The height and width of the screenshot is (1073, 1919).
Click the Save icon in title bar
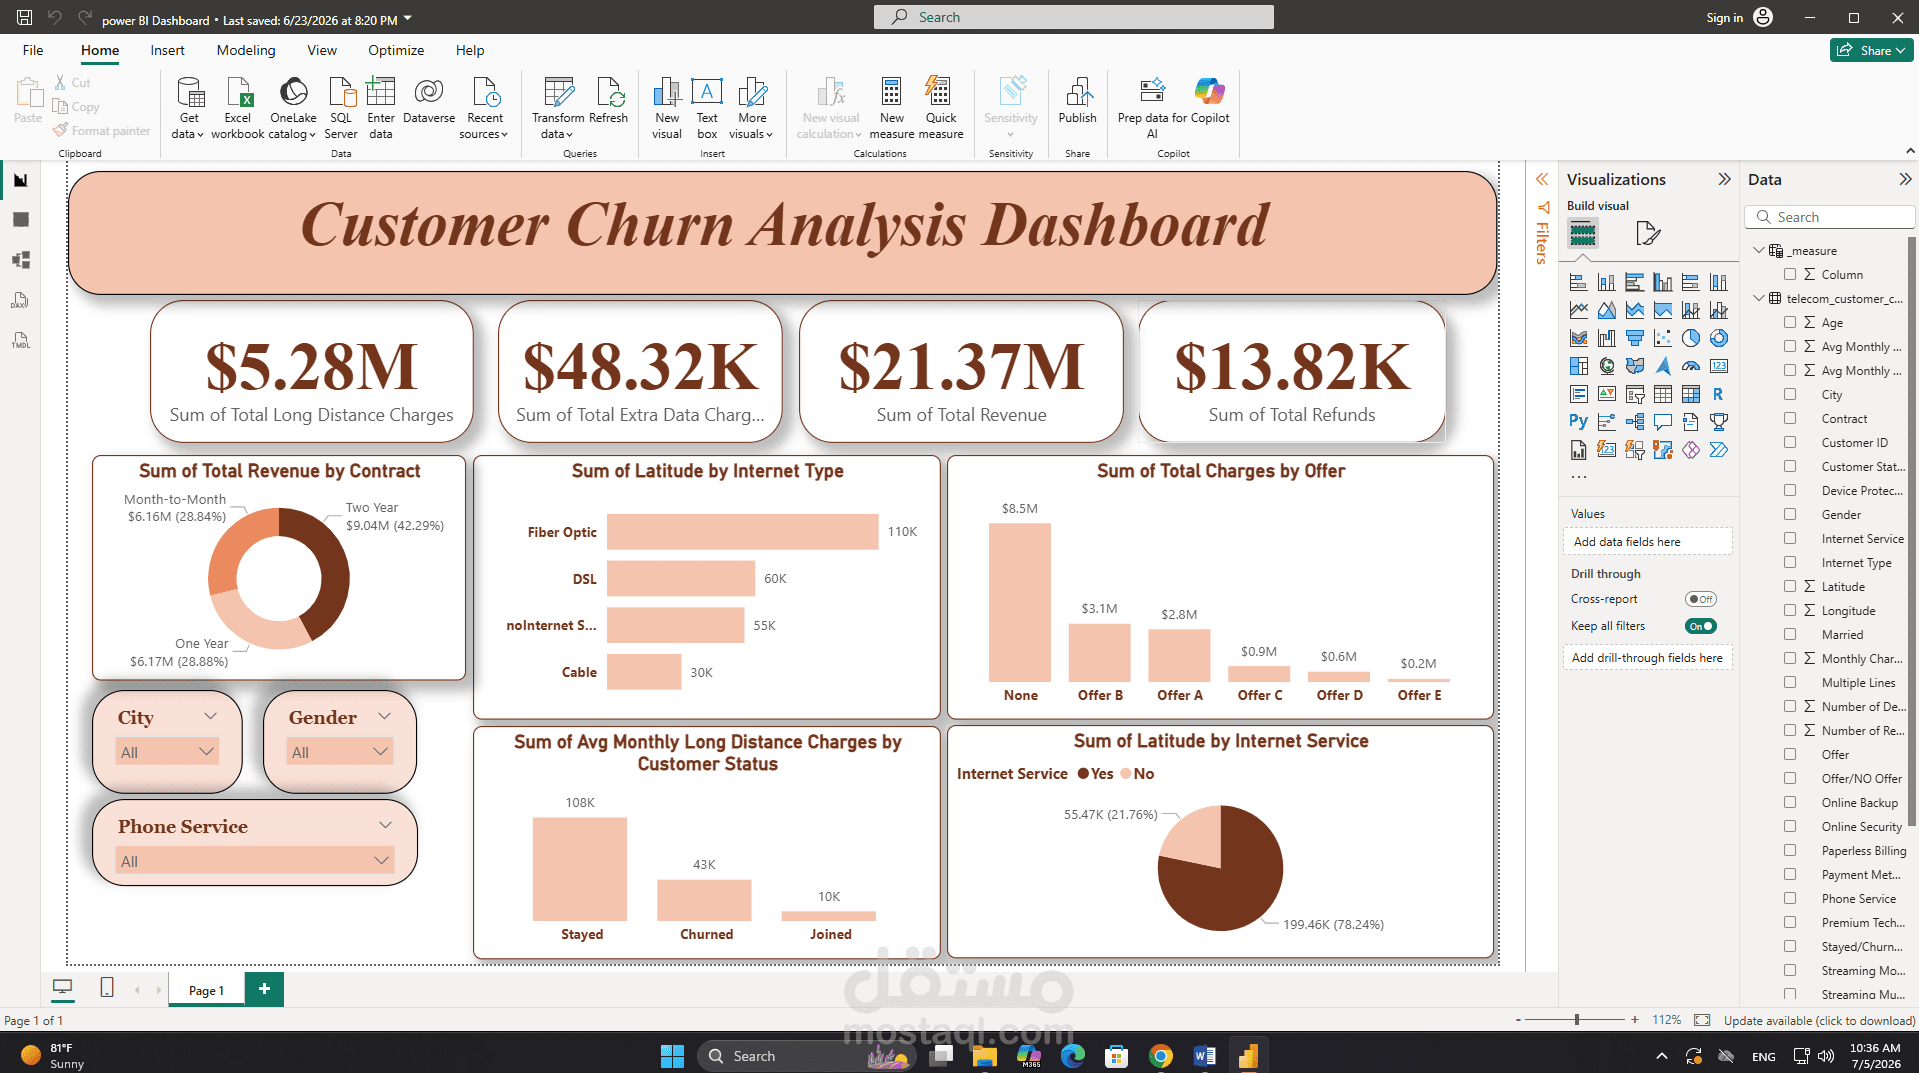coord(24,18)
